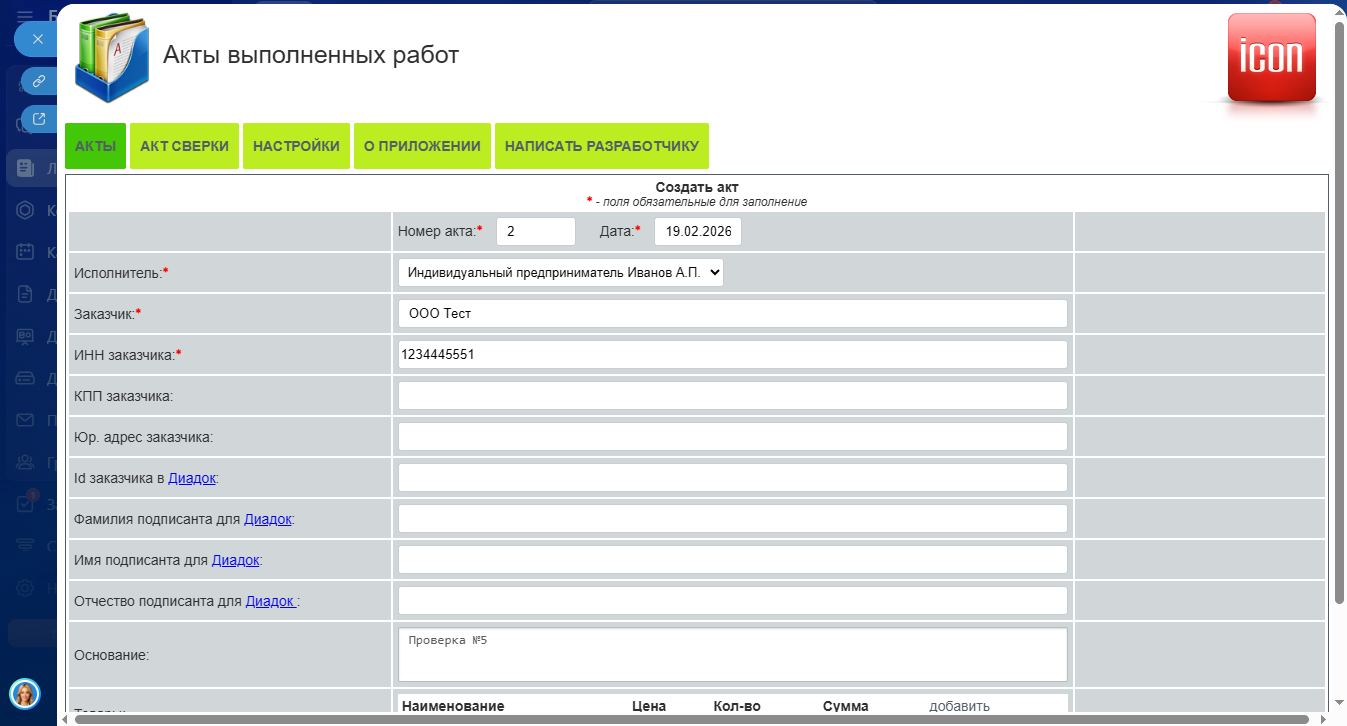
Task: Click the Юр. адрес заказчика: label
Action: 144,437
